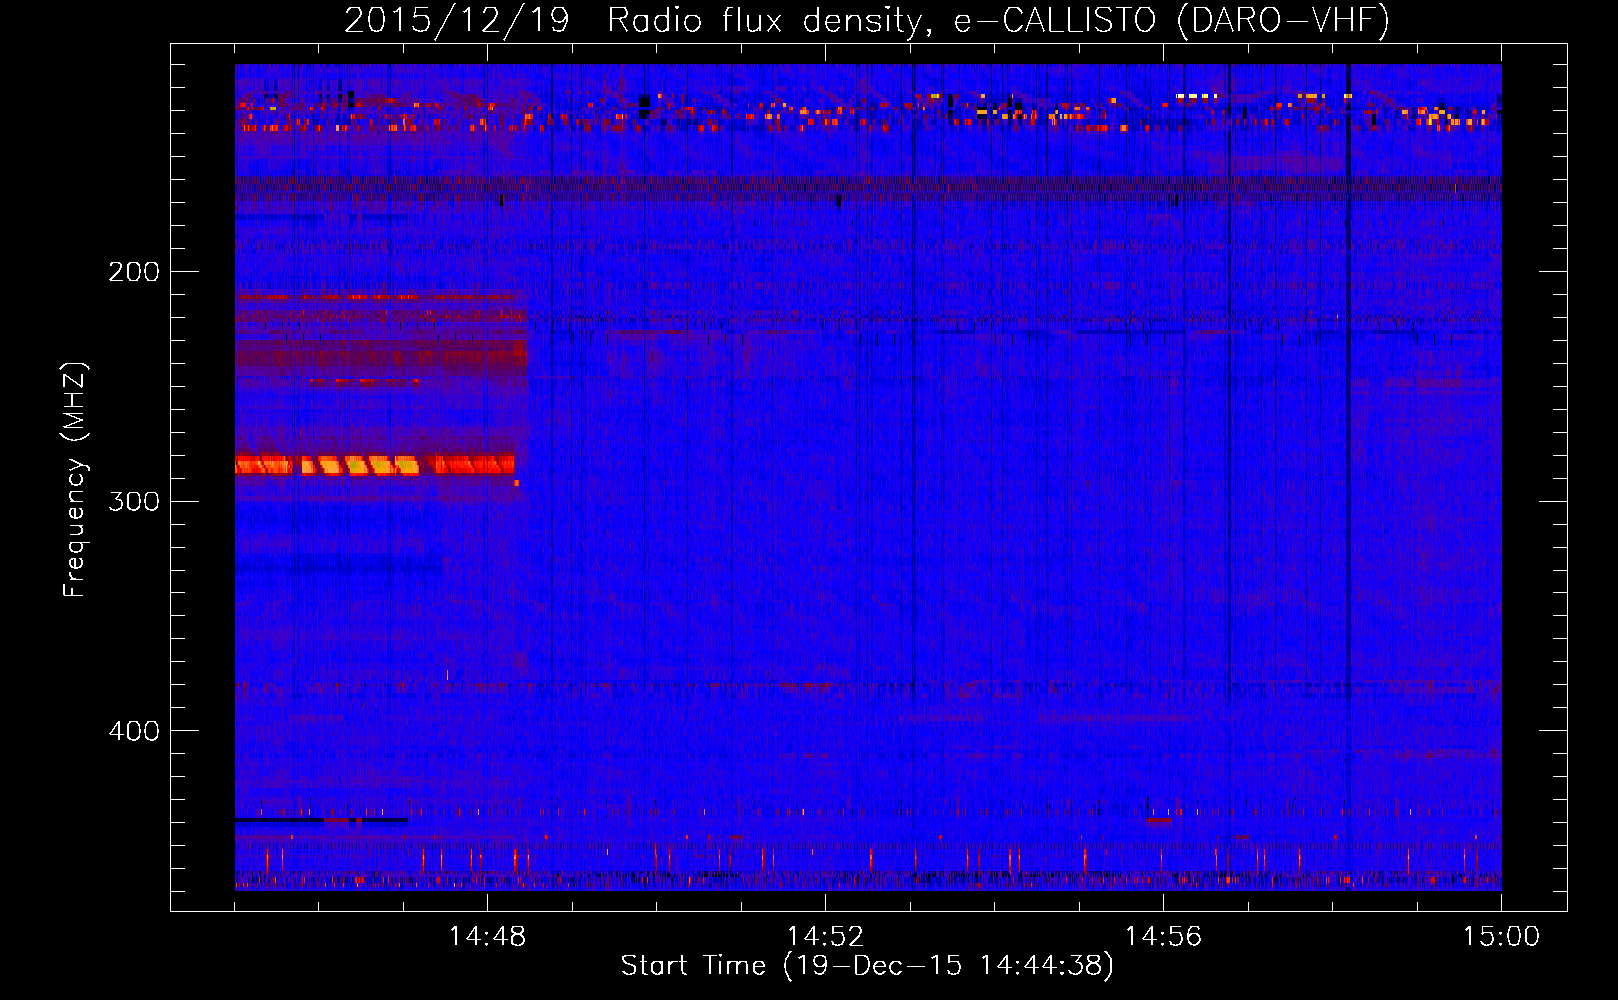Click the Frequency (MHZ) axis title

click(x=75, y=479)
